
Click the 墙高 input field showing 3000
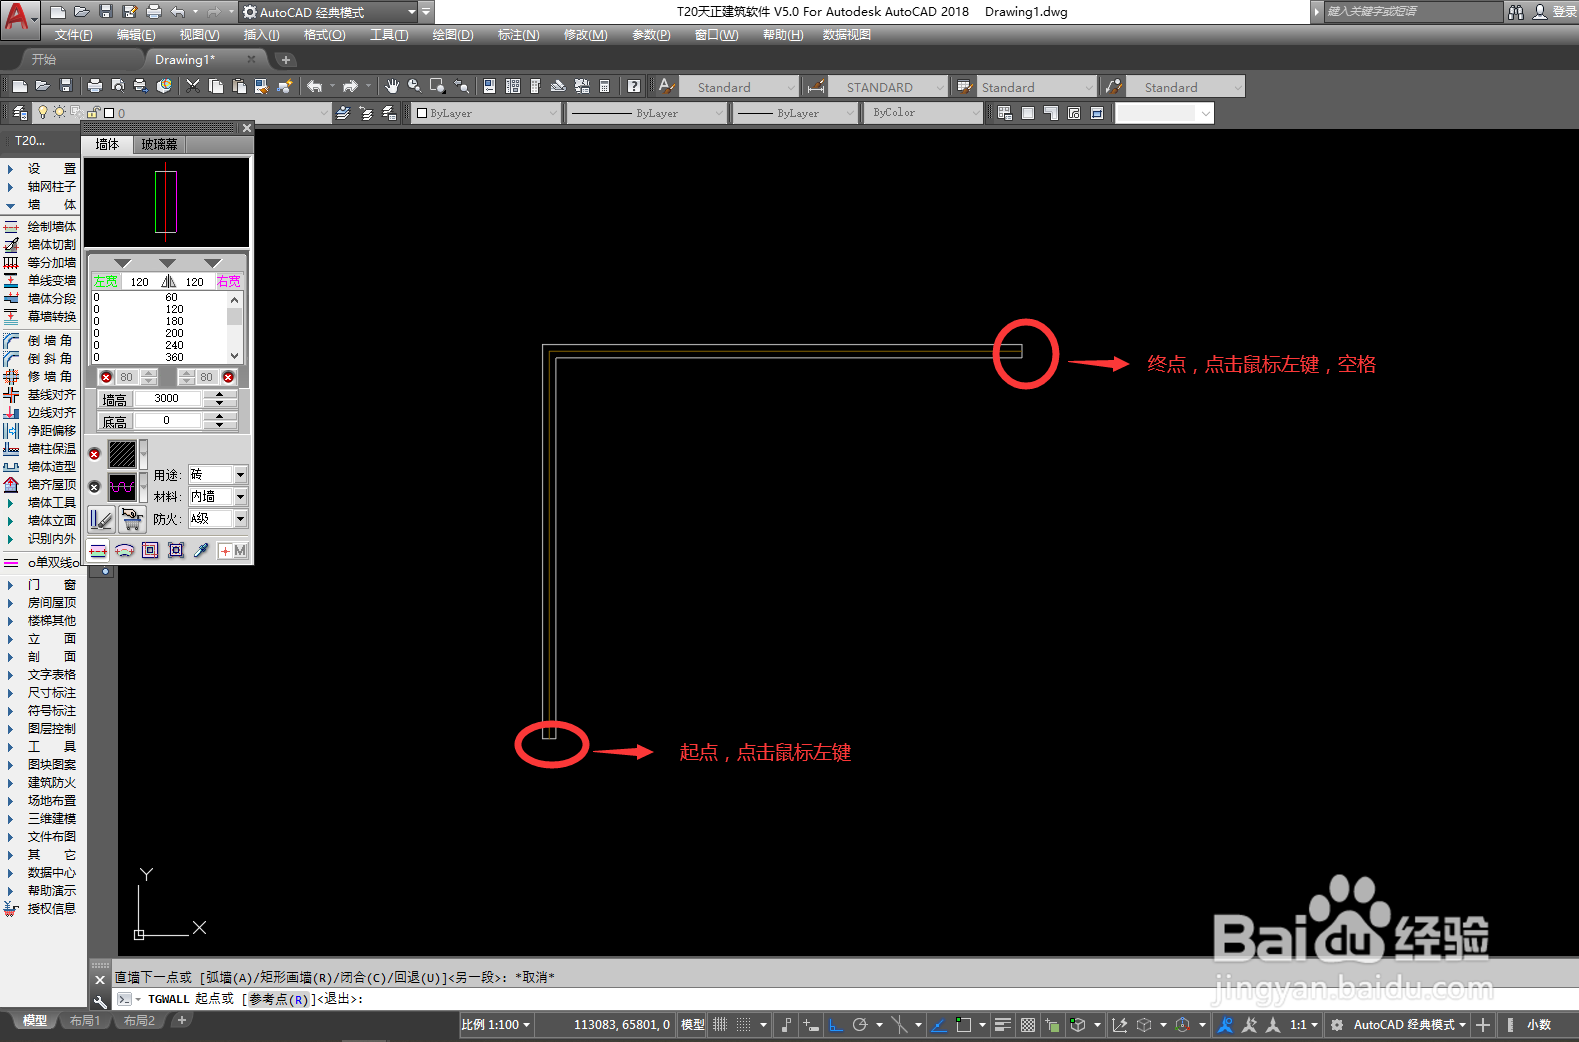click(167, 398)
